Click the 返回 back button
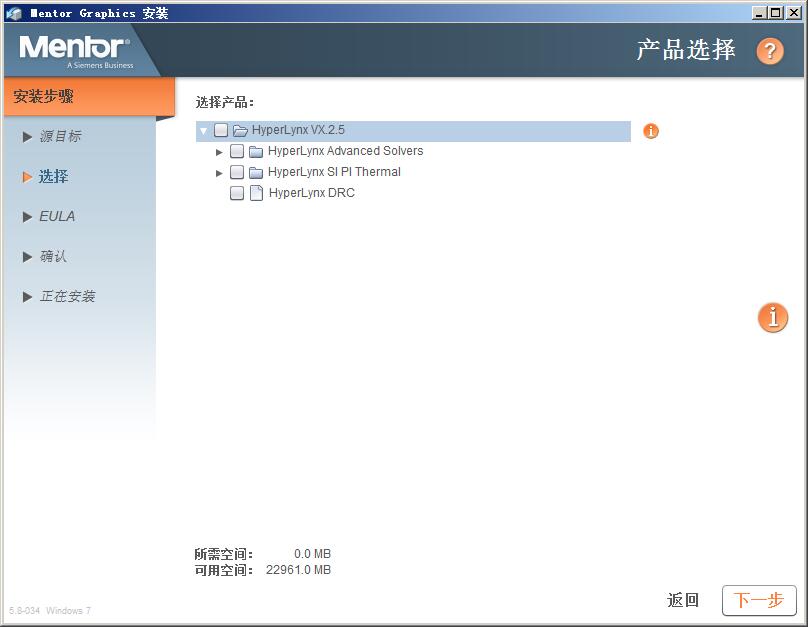 (x=683, y=600)
